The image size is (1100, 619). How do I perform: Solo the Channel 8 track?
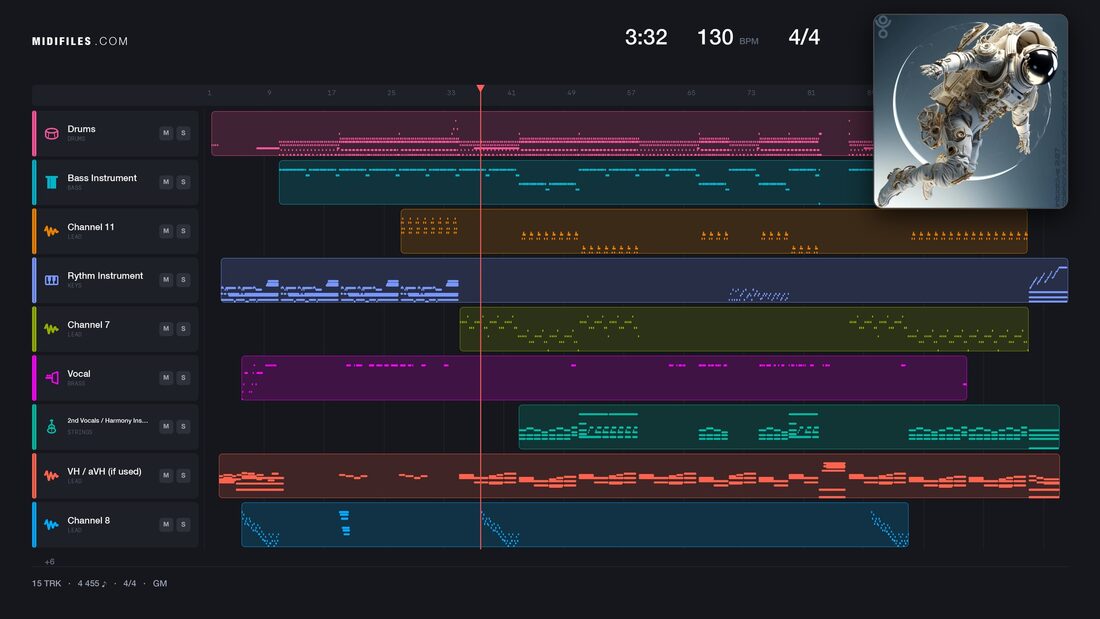[x=183, y=524]
